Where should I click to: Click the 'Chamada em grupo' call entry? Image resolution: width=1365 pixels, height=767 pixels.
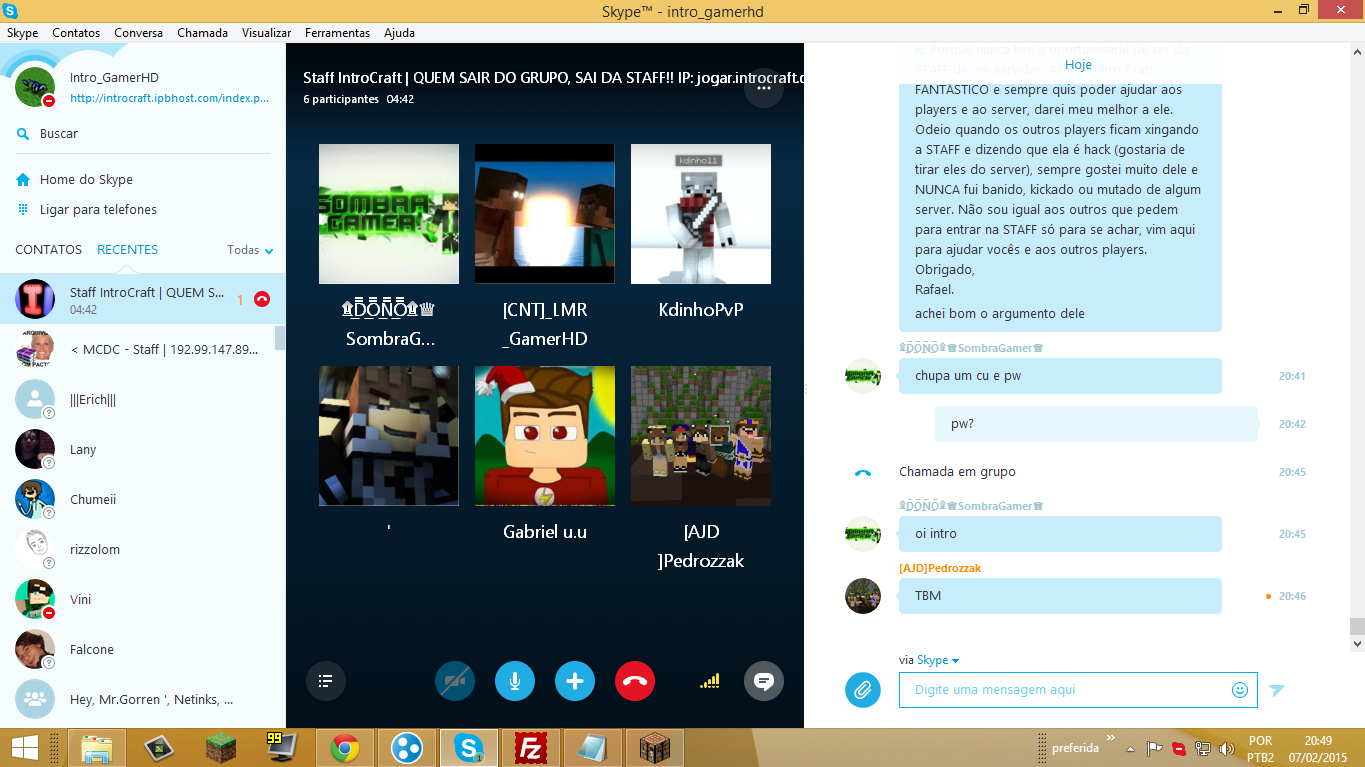(957, 472)
